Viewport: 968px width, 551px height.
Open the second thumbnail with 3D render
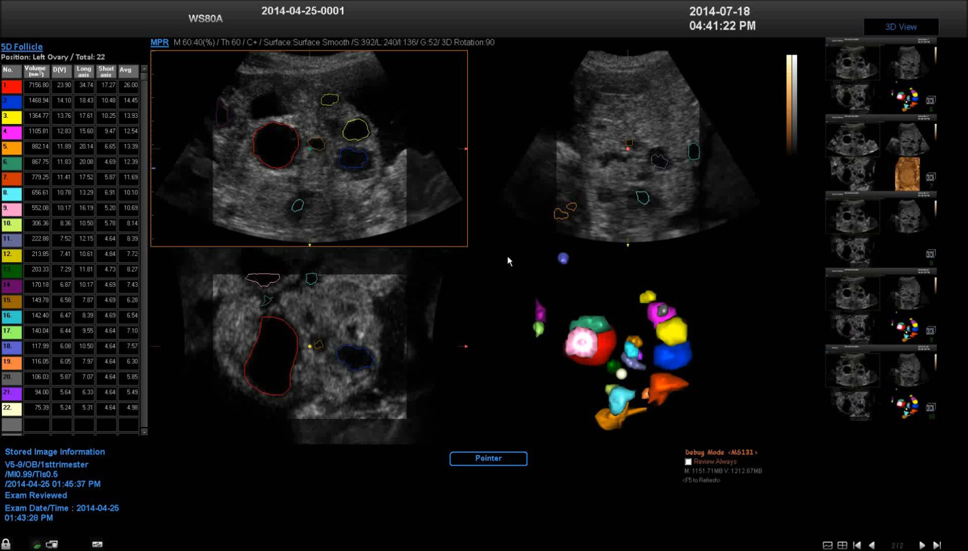click(880, 152)
